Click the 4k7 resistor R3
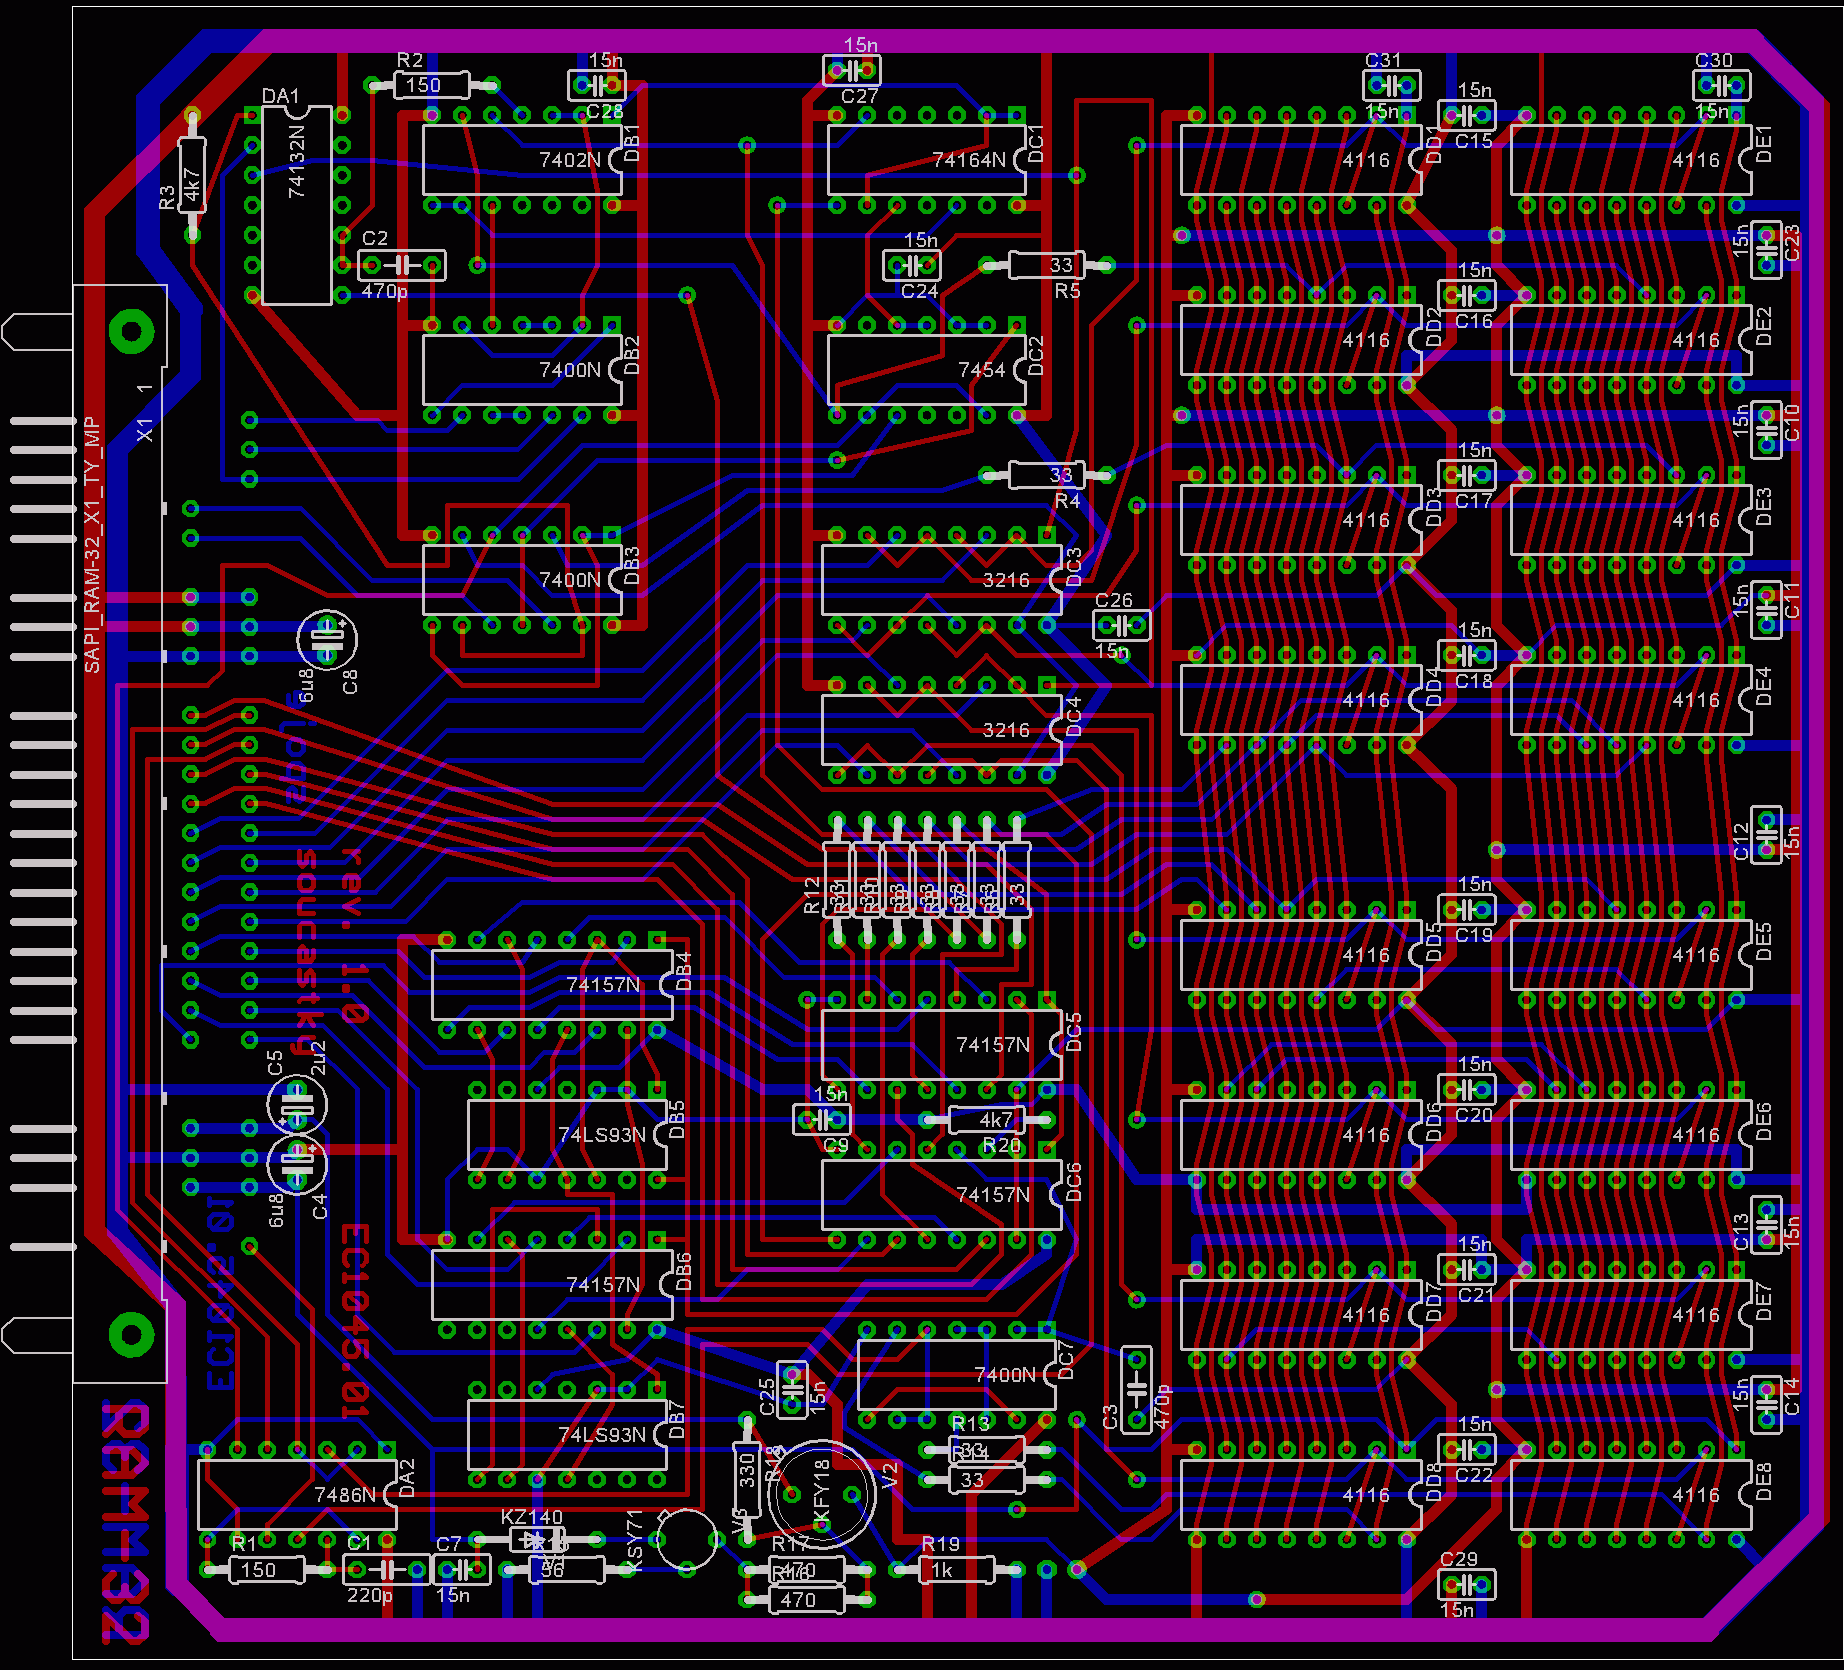 pyautogui.click(x=192, y=176)
